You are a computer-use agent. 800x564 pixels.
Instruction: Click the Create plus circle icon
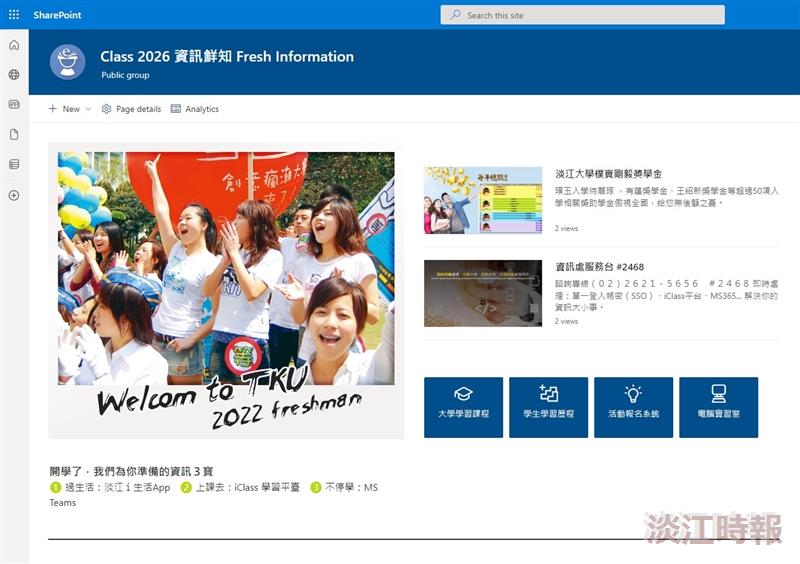[14, 195]
